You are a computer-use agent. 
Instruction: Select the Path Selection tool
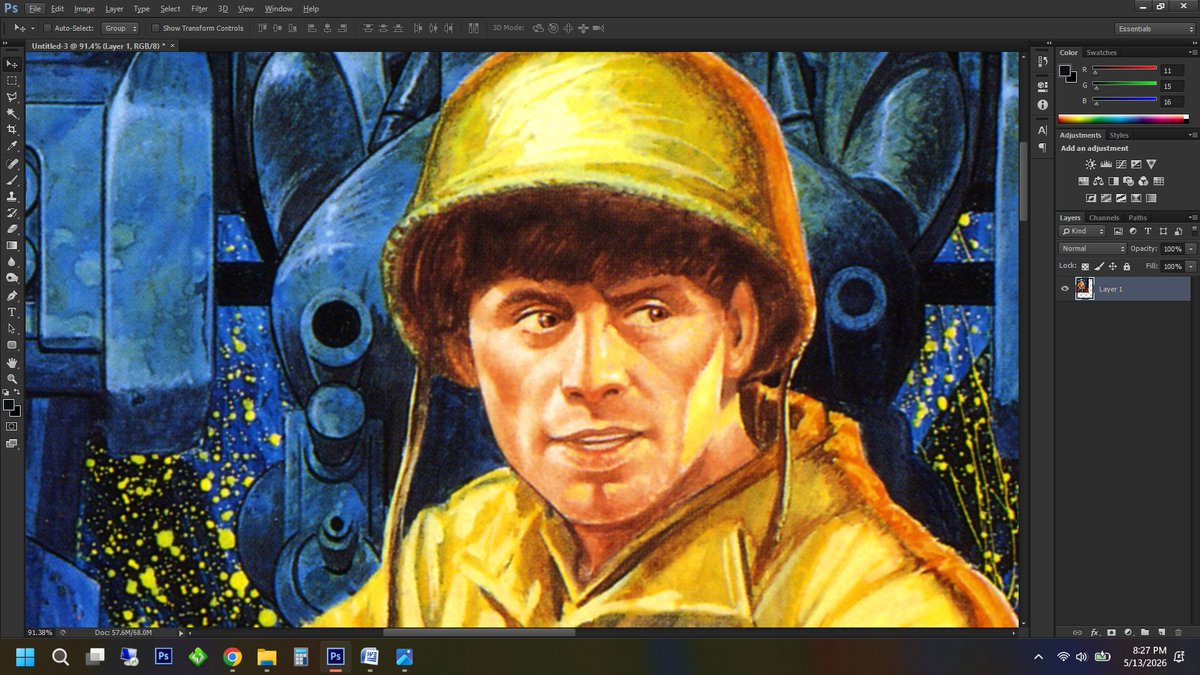click(12, 328)
